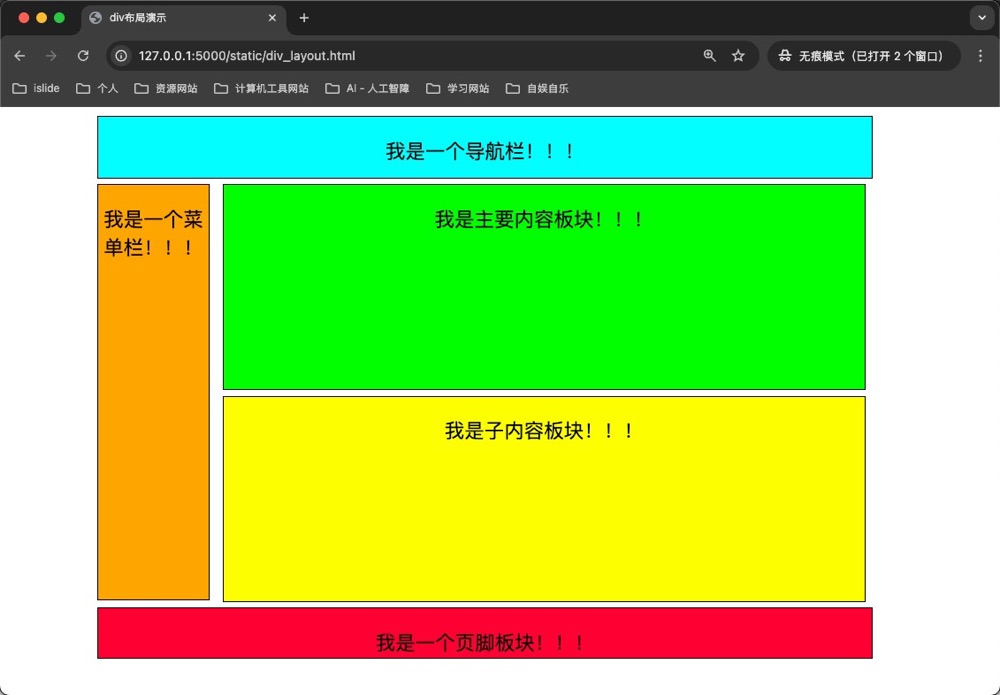
Task: Click the cyan navigation bar block
Action: click(484, 146)
